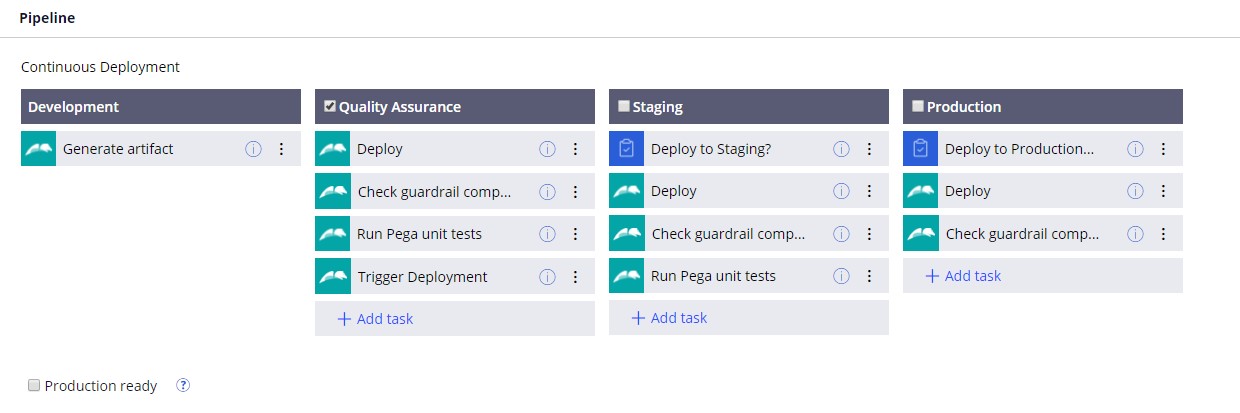The width and height of the screenshot is (1240, 413).
Task: Click clipboard icon on Deploy to Production task
Action: coord(920,149)
